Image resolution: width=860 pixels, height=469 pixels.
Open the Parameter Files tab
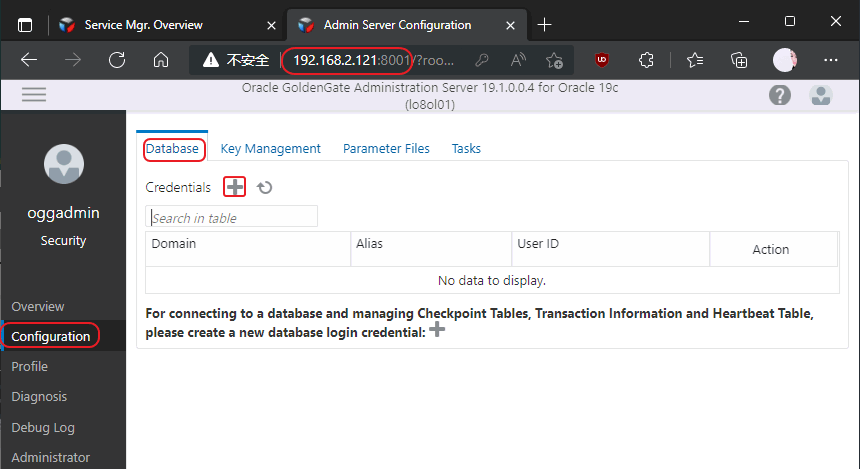point(386,148)
